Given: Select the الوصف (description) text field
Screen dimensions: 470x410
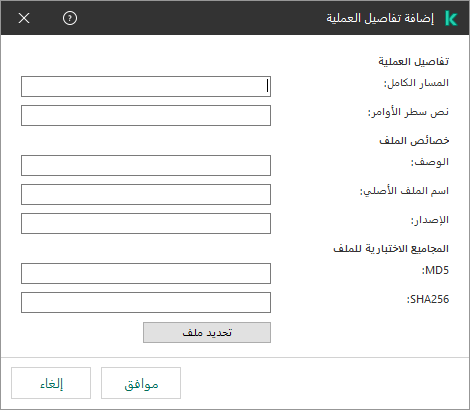Looking at the screenshot, I should coord(146,165).
